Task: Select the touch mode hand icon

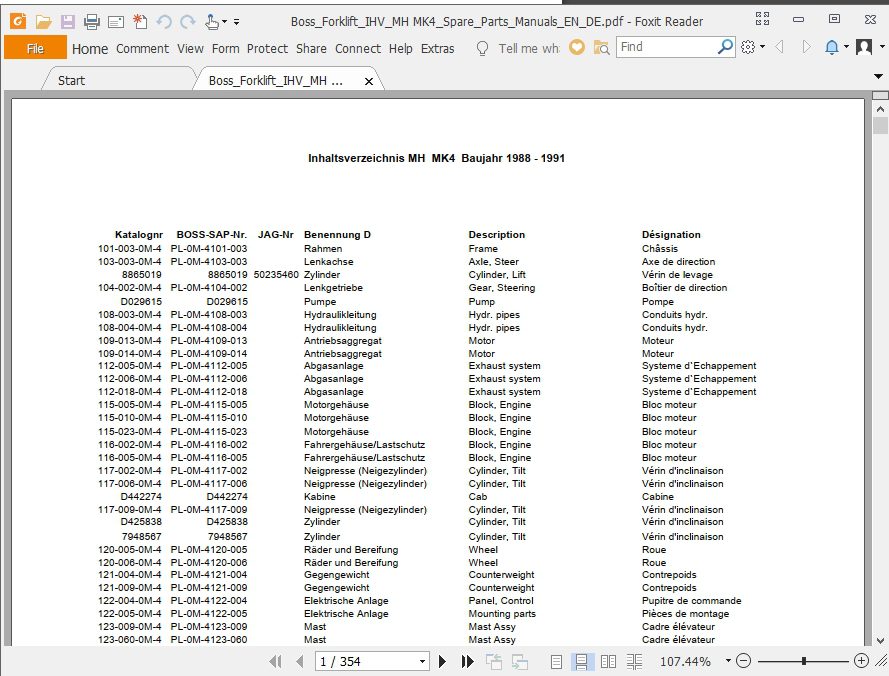Action: [x=211, y=22]
